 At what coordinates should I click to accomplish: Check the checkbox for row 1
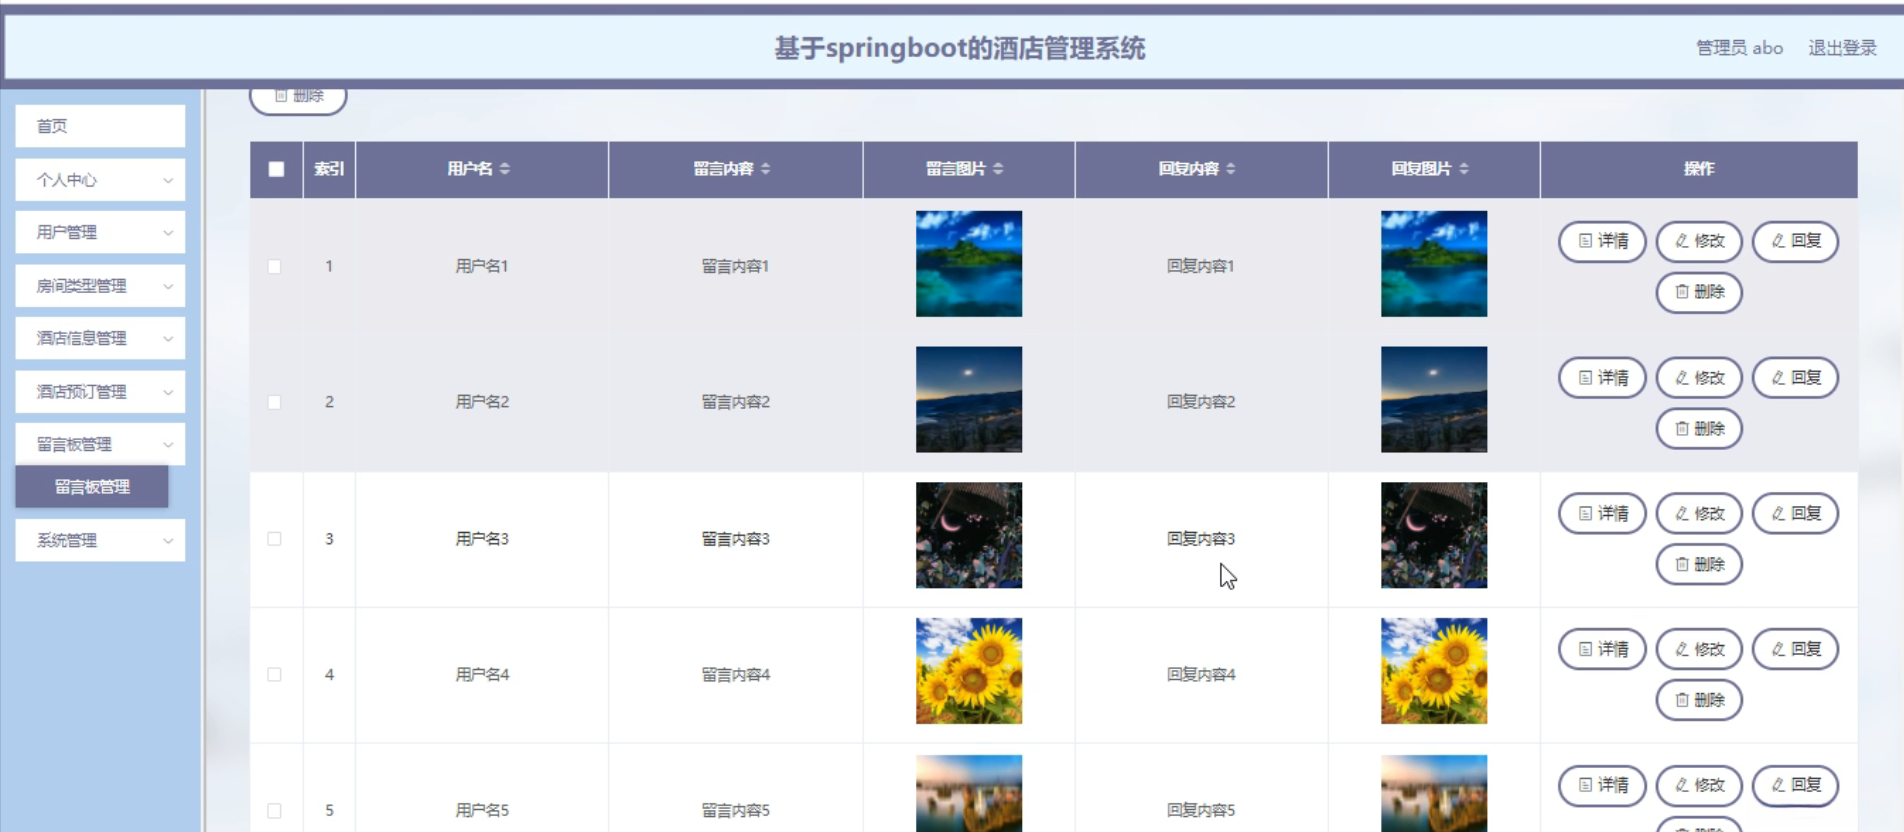click(x=274, y=267)
